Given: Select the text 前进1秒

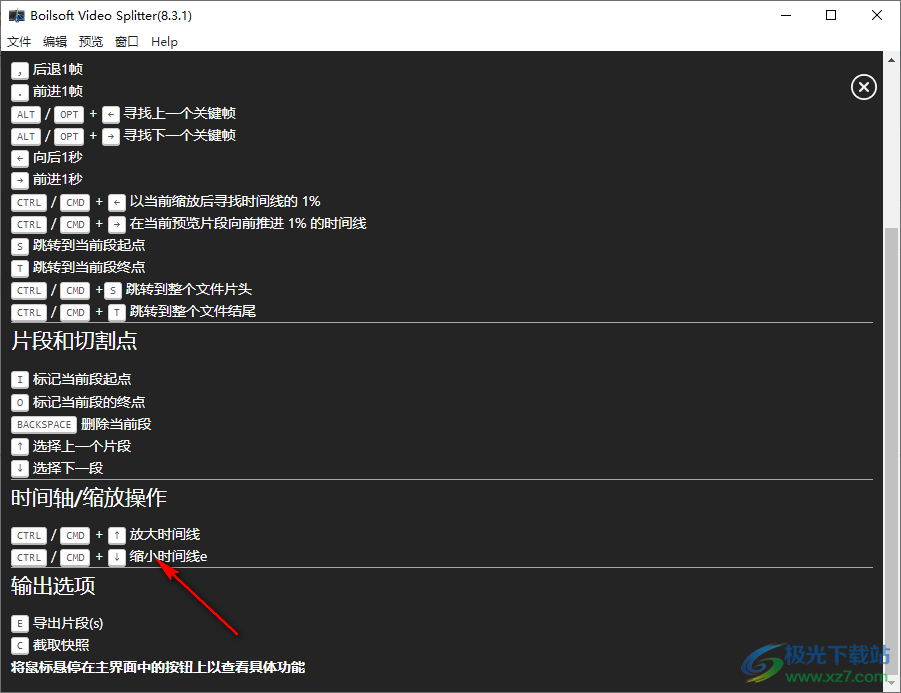Looking at the screenshot, I should pos(57,179).
